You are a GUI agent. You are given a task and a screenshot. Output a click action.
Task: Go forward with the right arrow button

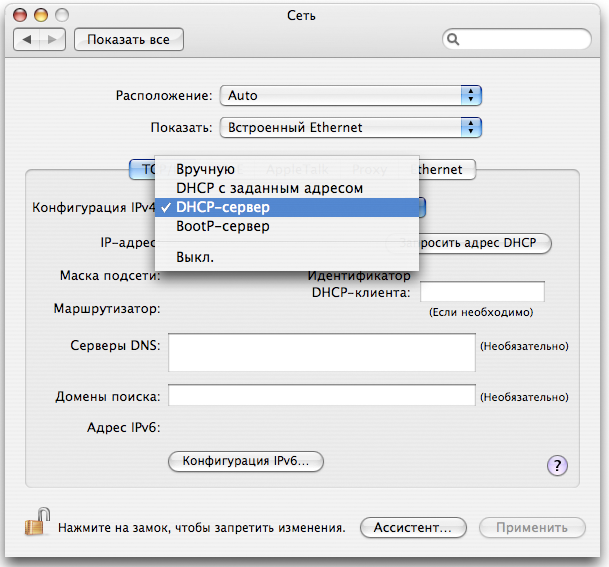click(52, 40)
